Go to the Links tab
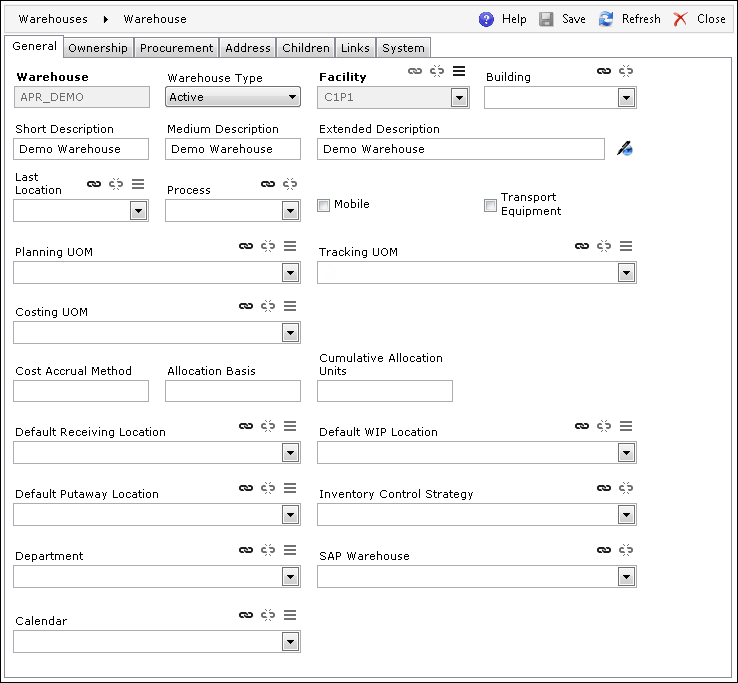 click(355, 48)
